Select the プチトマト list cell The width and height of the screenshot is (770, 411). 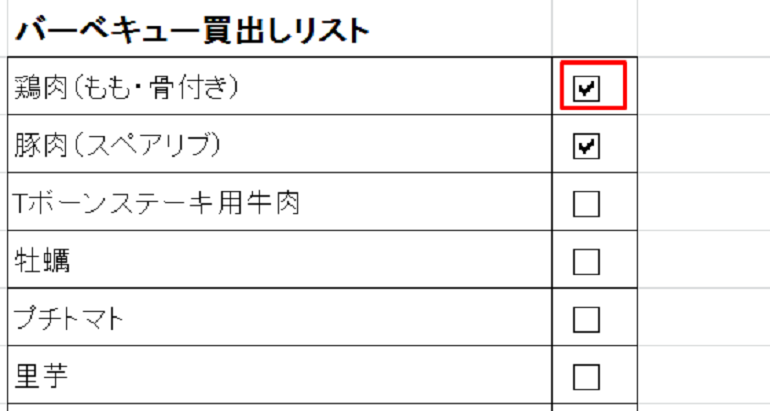280,320
